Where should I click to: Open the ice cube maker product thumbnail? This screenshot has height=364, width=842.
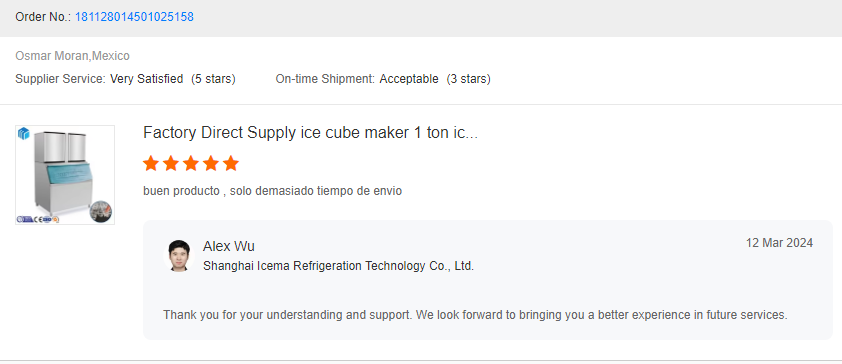pos(65,175)
